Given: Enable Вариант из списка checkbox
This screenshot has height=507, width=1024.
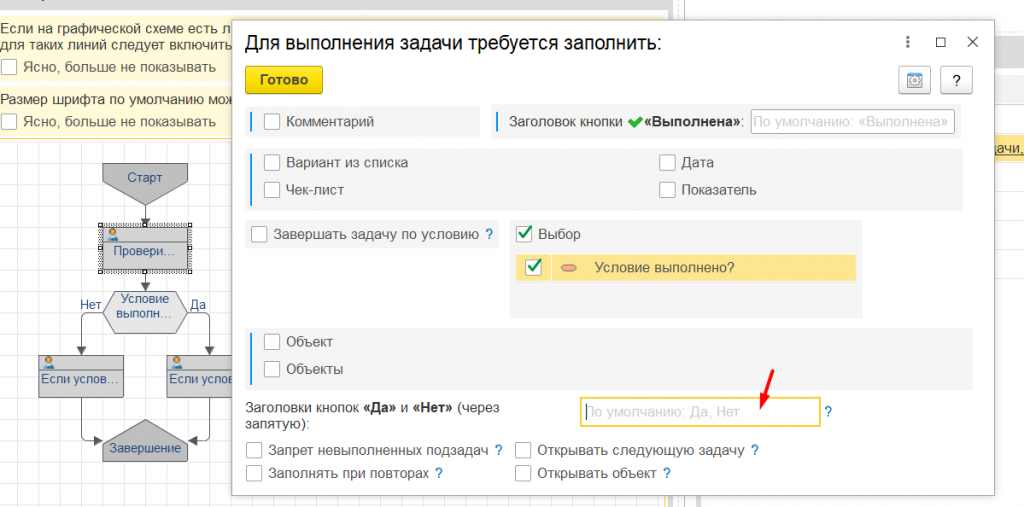Looking at the screenshot, I should click(272, 163).
